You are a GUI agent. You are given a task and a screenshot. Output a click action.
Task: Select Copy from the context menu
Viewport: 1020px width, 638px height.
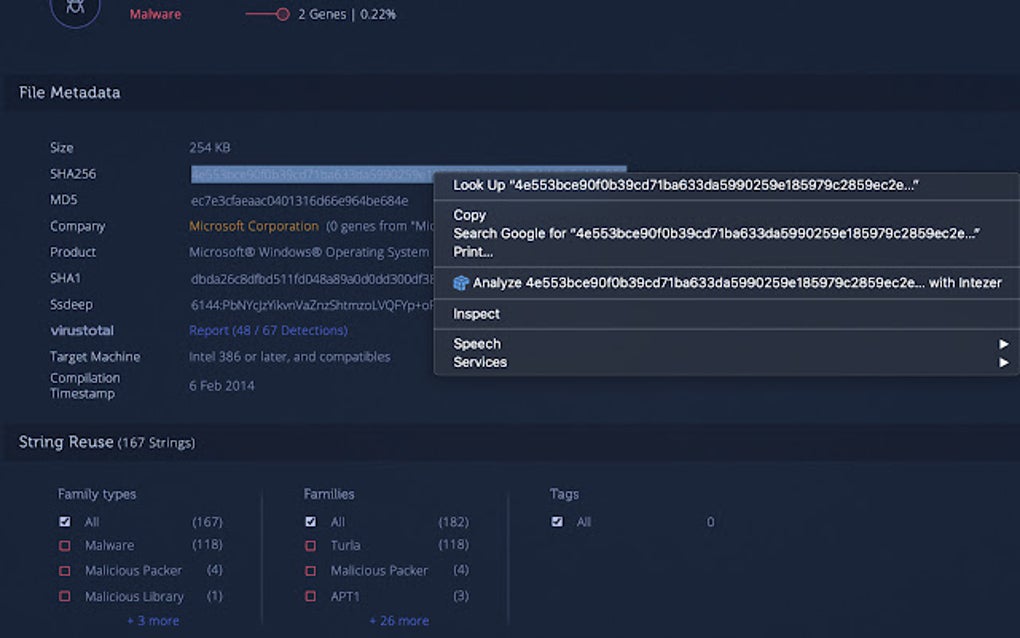click(469, 214)
